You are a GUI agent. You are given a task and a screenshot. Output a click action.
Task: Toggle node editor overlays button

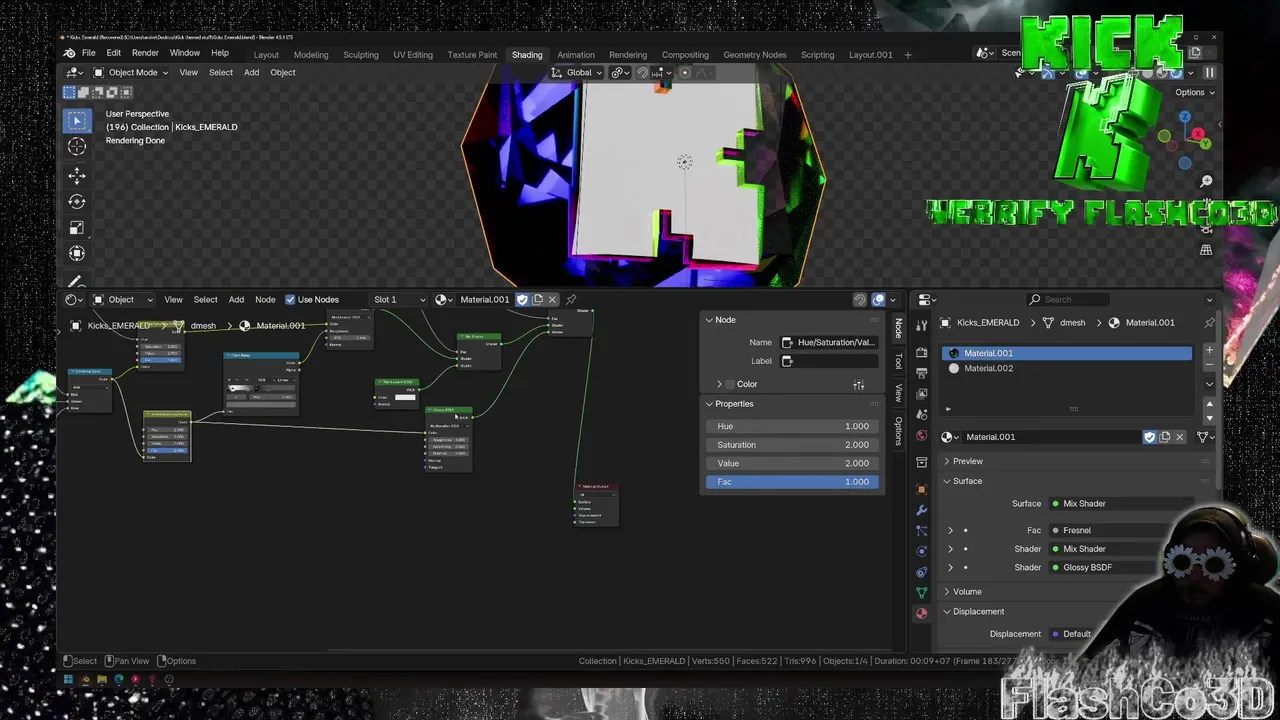point(878,299)
